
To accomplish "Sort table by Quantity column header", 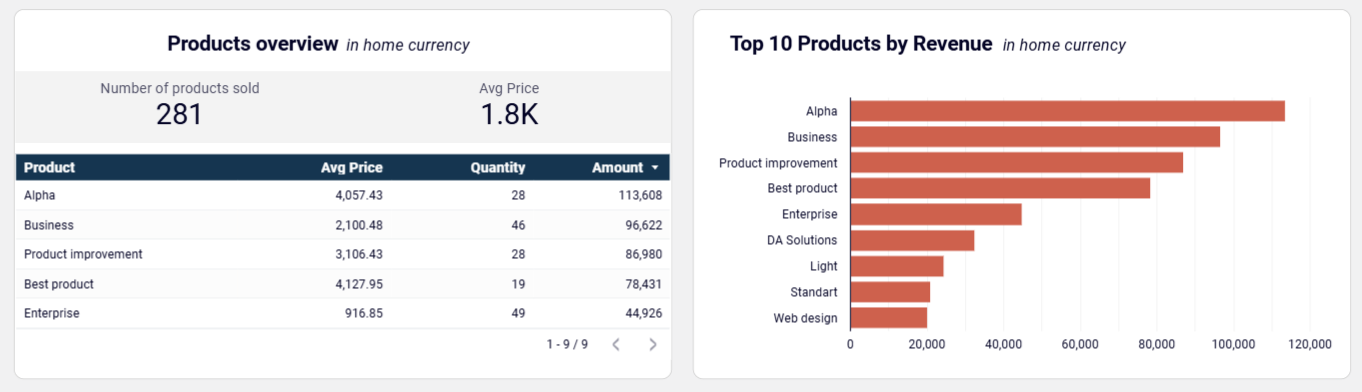I will (x=498, y=168).
